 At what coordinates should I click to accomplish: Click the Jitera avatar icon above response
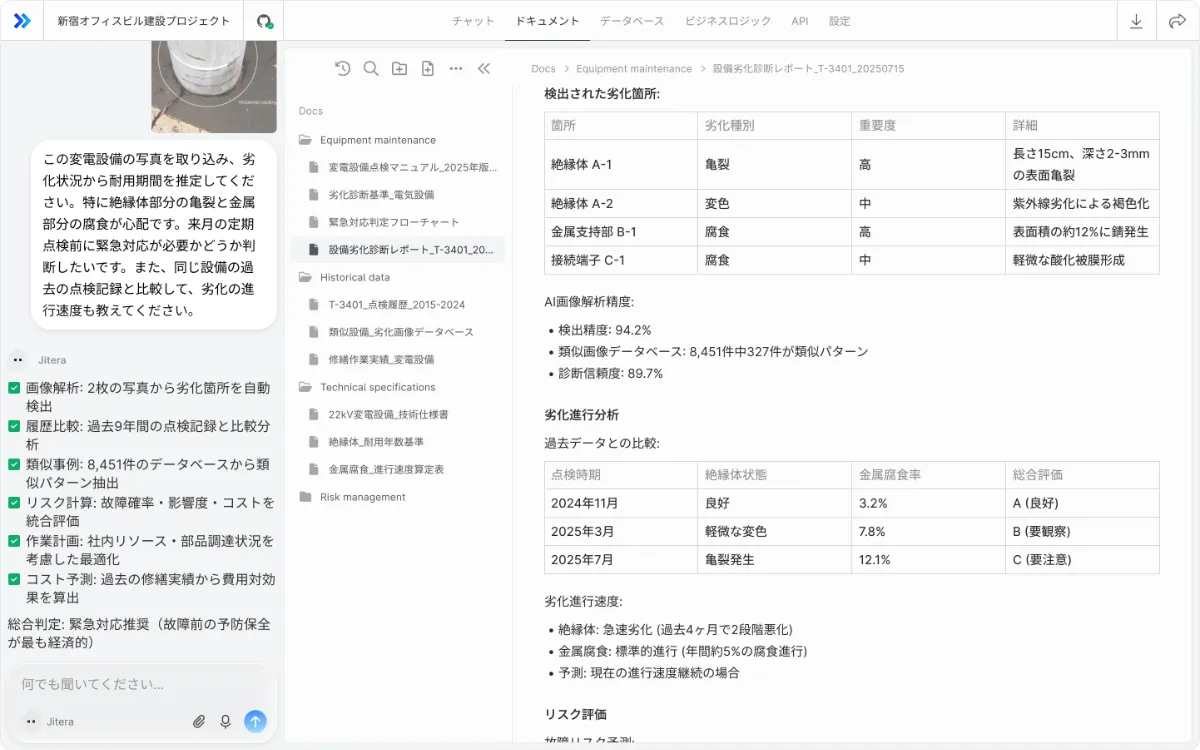[17, 360]
